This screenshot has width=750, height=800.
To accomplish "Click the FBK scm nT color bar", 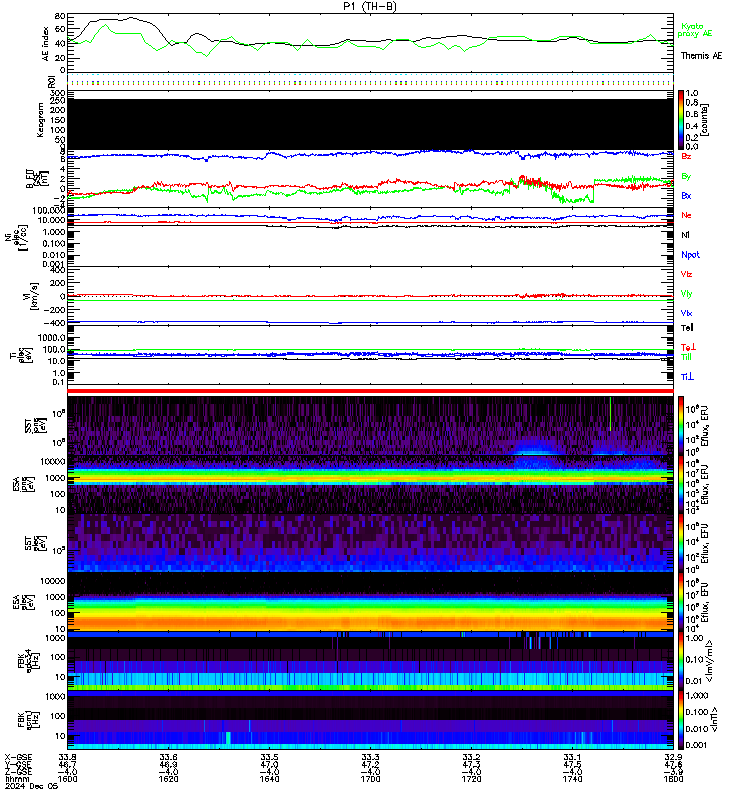I will click(x=681, y=719).
